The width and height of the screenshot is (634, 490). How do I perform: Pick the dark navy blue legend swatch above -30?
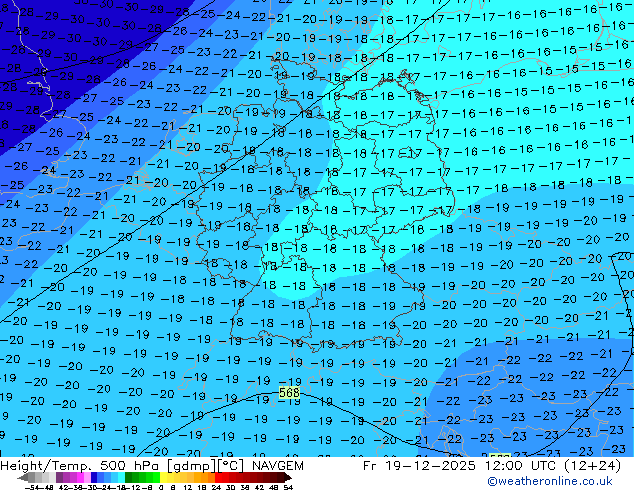point(94,477)
